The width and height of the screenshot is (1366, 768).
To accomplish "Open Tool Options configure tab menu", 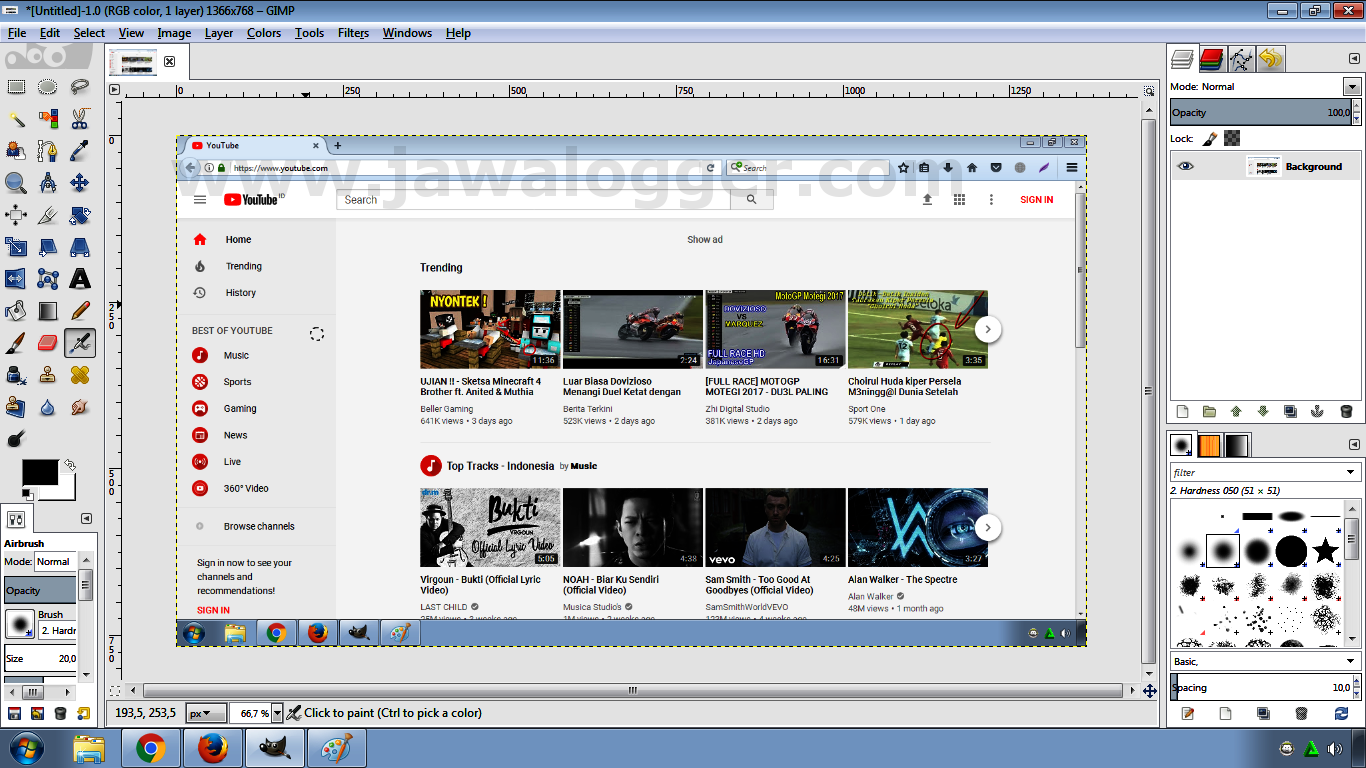I will point(86,518).
